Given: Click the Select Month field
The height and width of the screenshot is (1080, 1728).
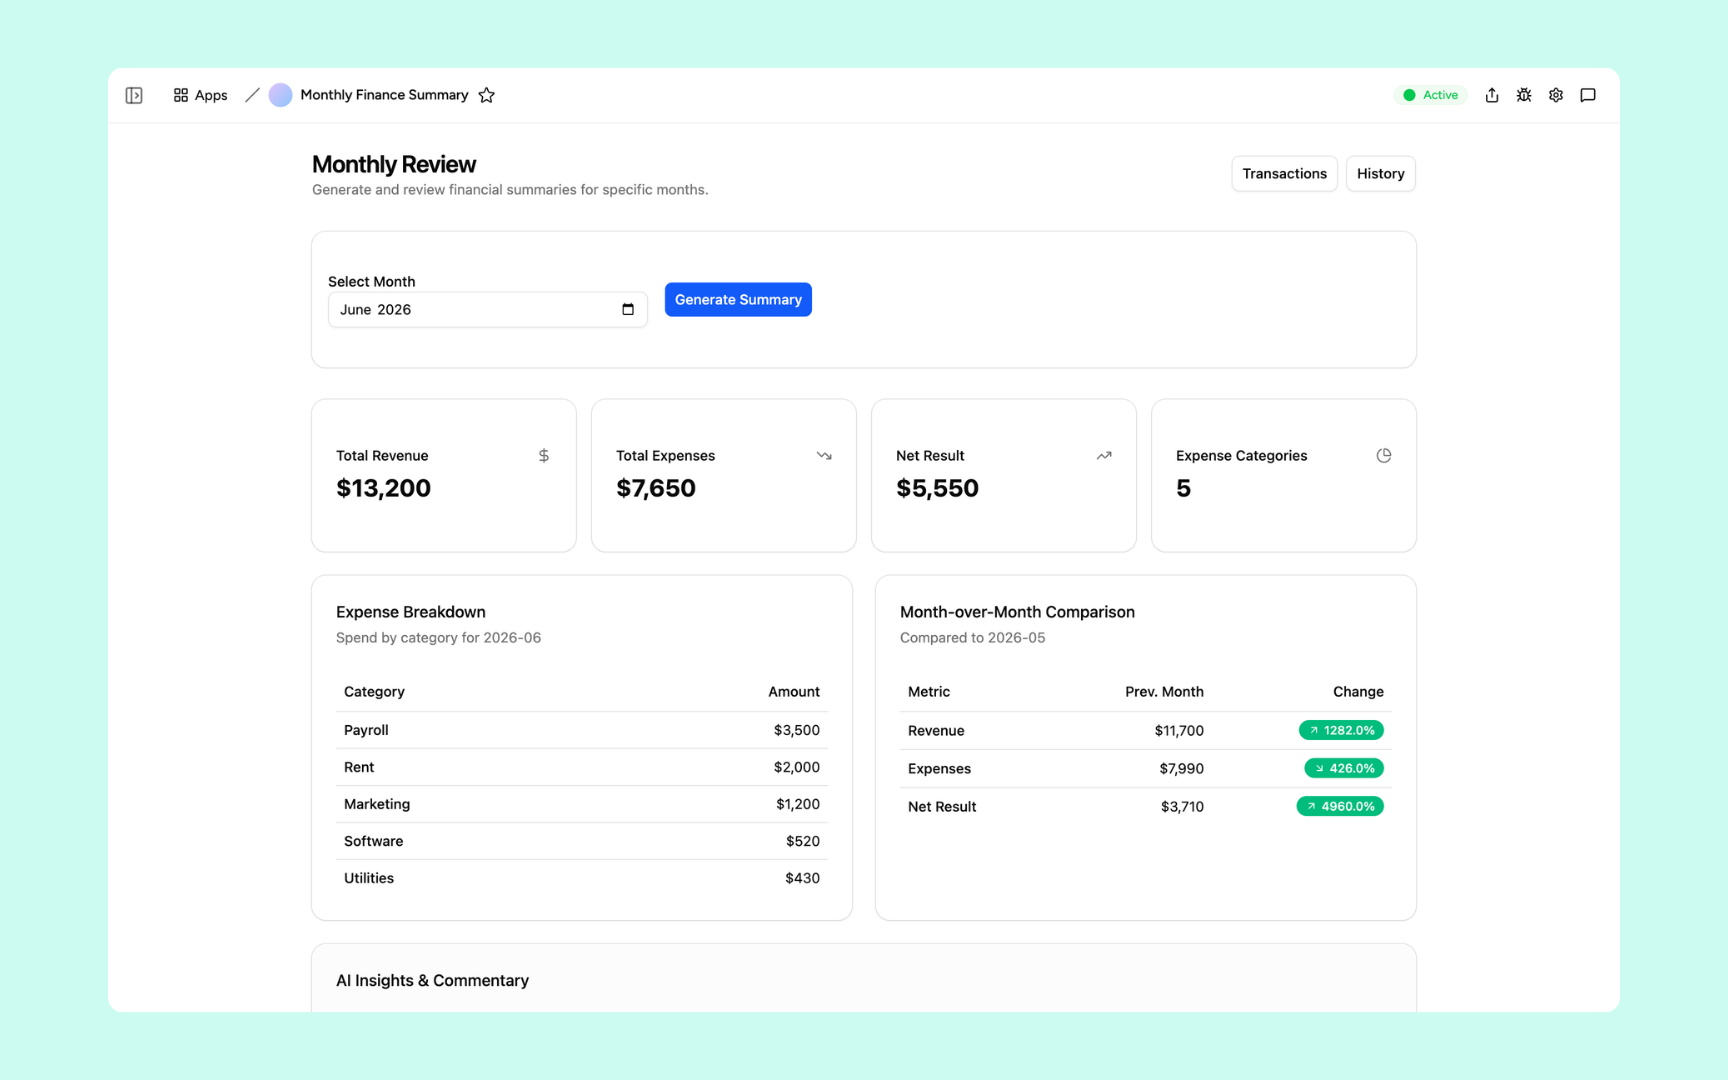Looking at the screenshot, I should (x=487, y=309).
